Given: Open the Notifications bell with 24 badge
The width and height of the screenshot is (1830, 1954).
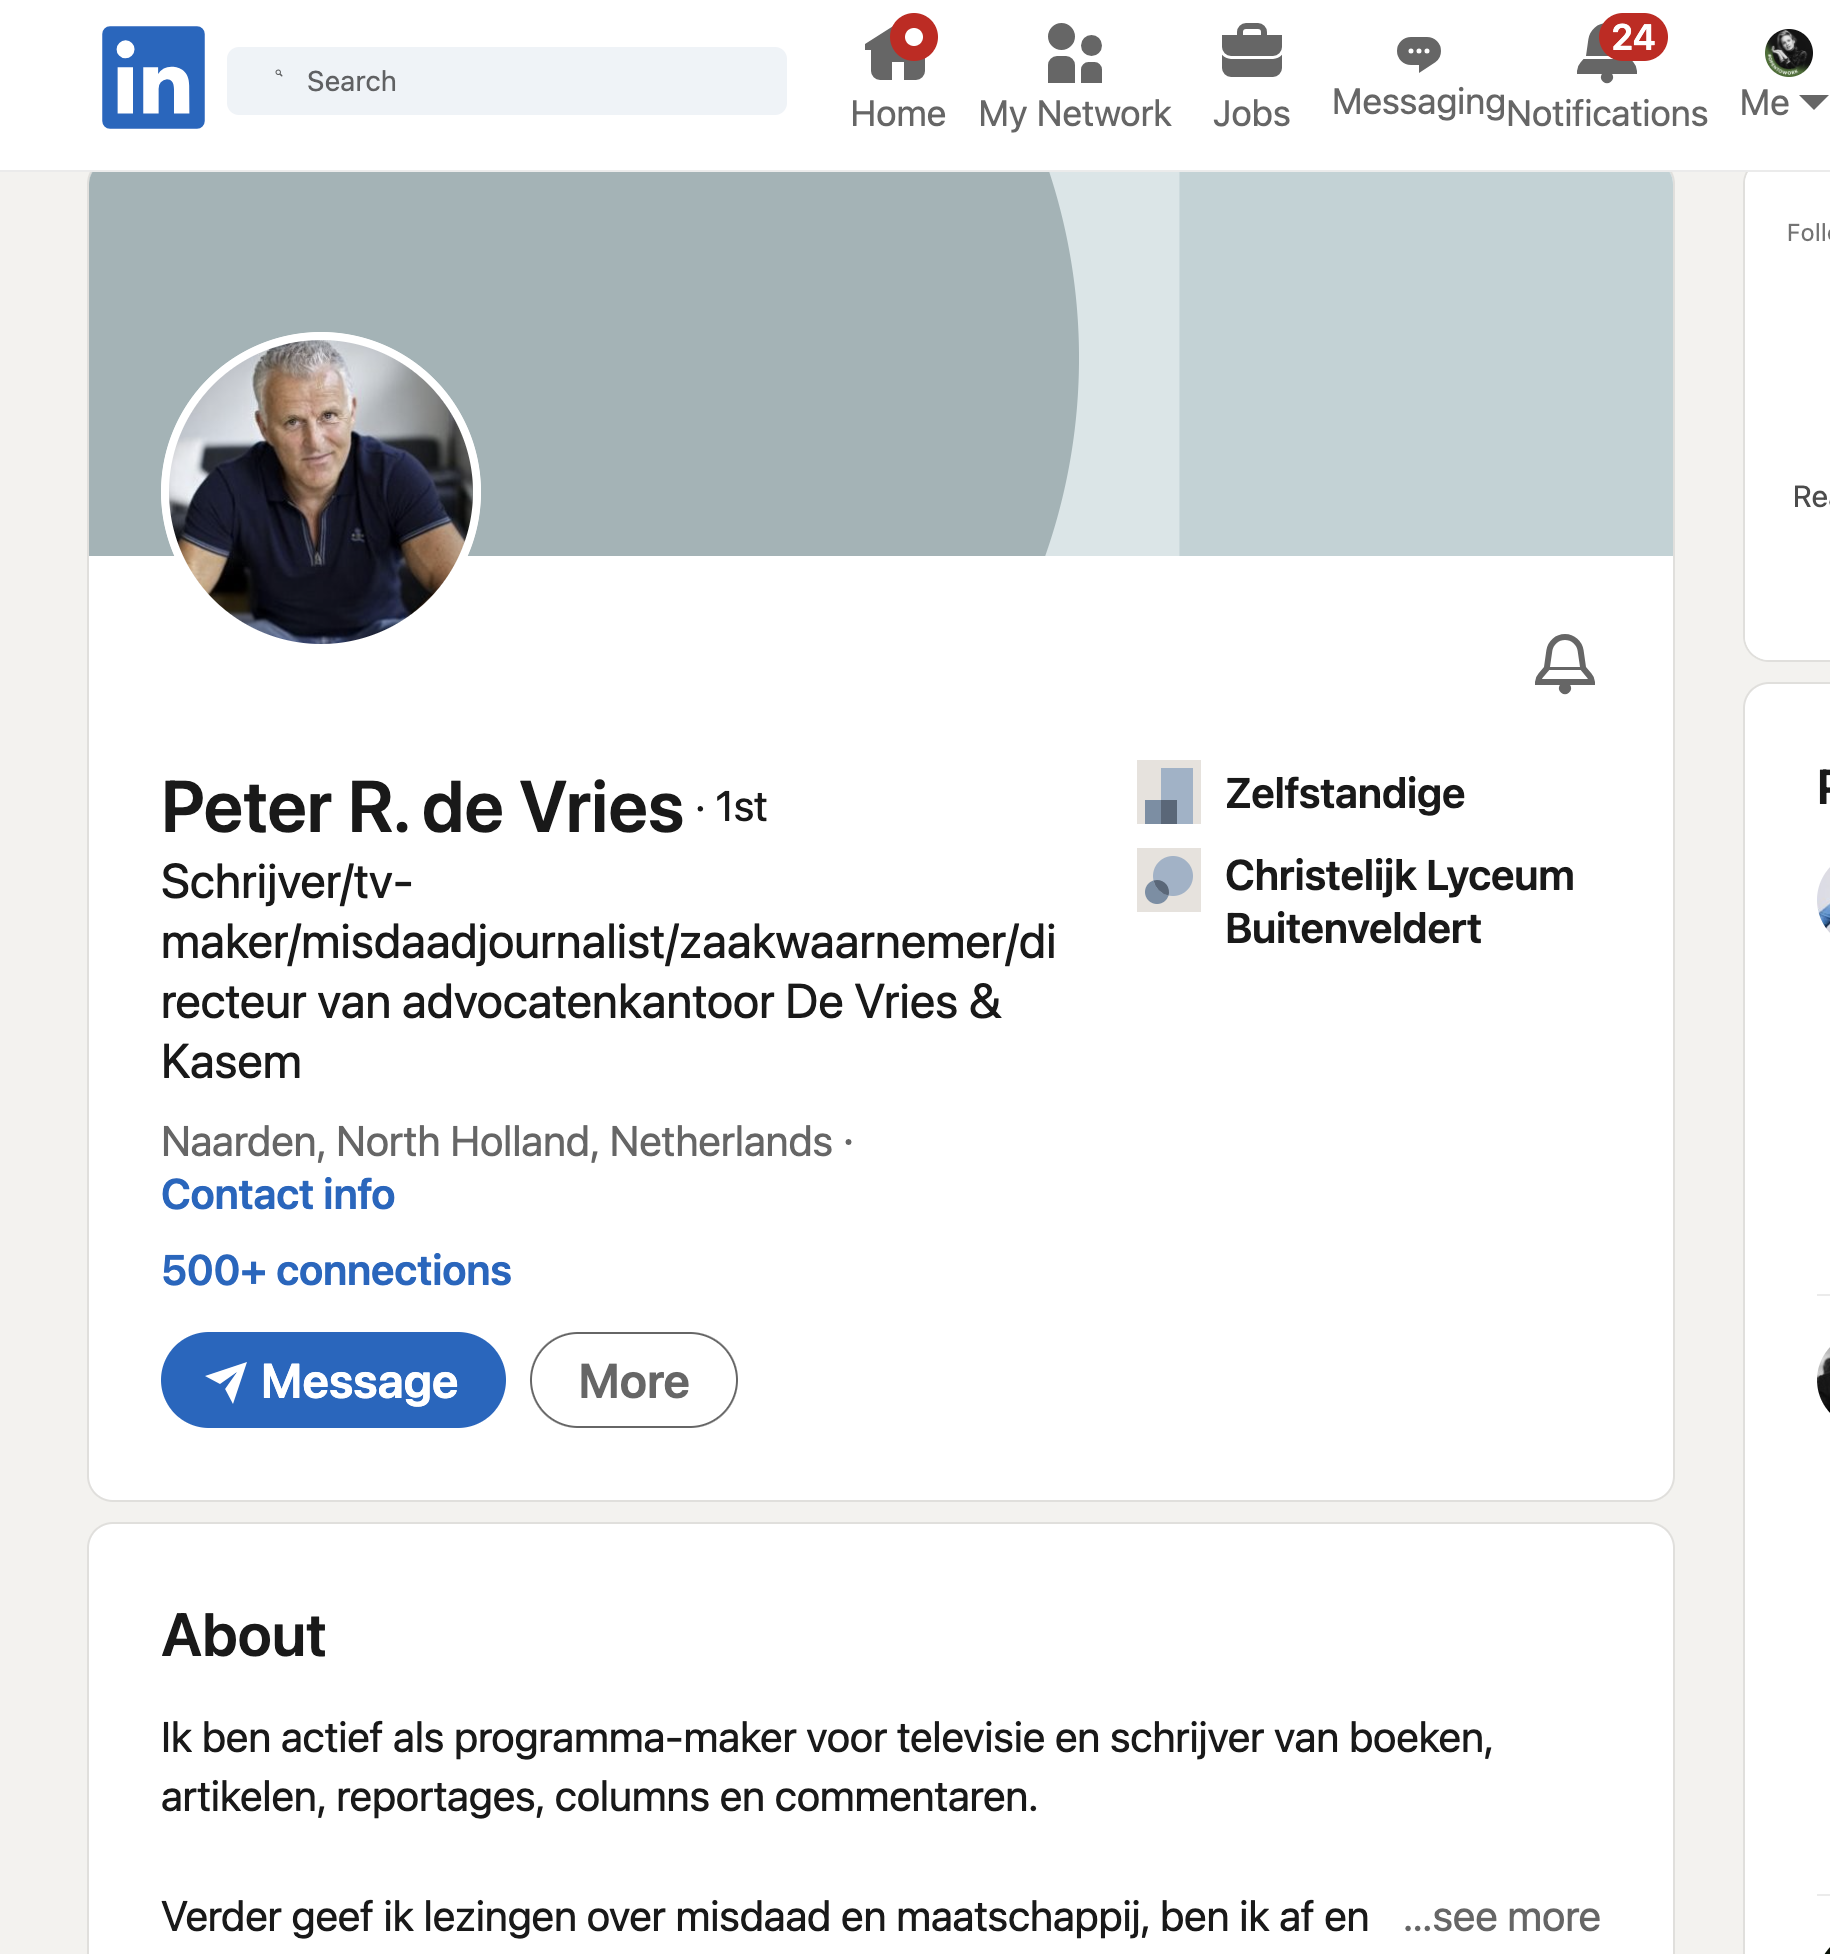Looking at the screenshot, I should (x=1606, y=55).
